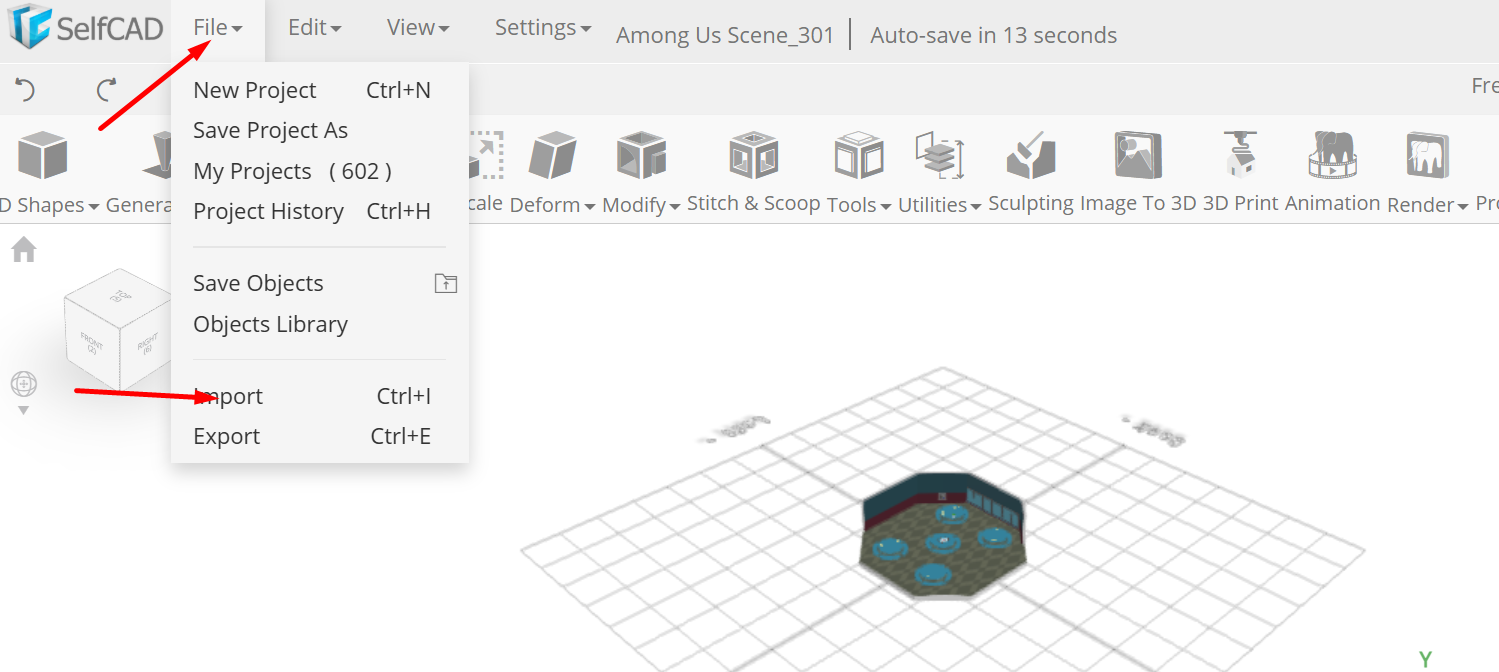Open the Animation tool
1499x672 pixels.
pyautogui.click(x=1332, y=172)
